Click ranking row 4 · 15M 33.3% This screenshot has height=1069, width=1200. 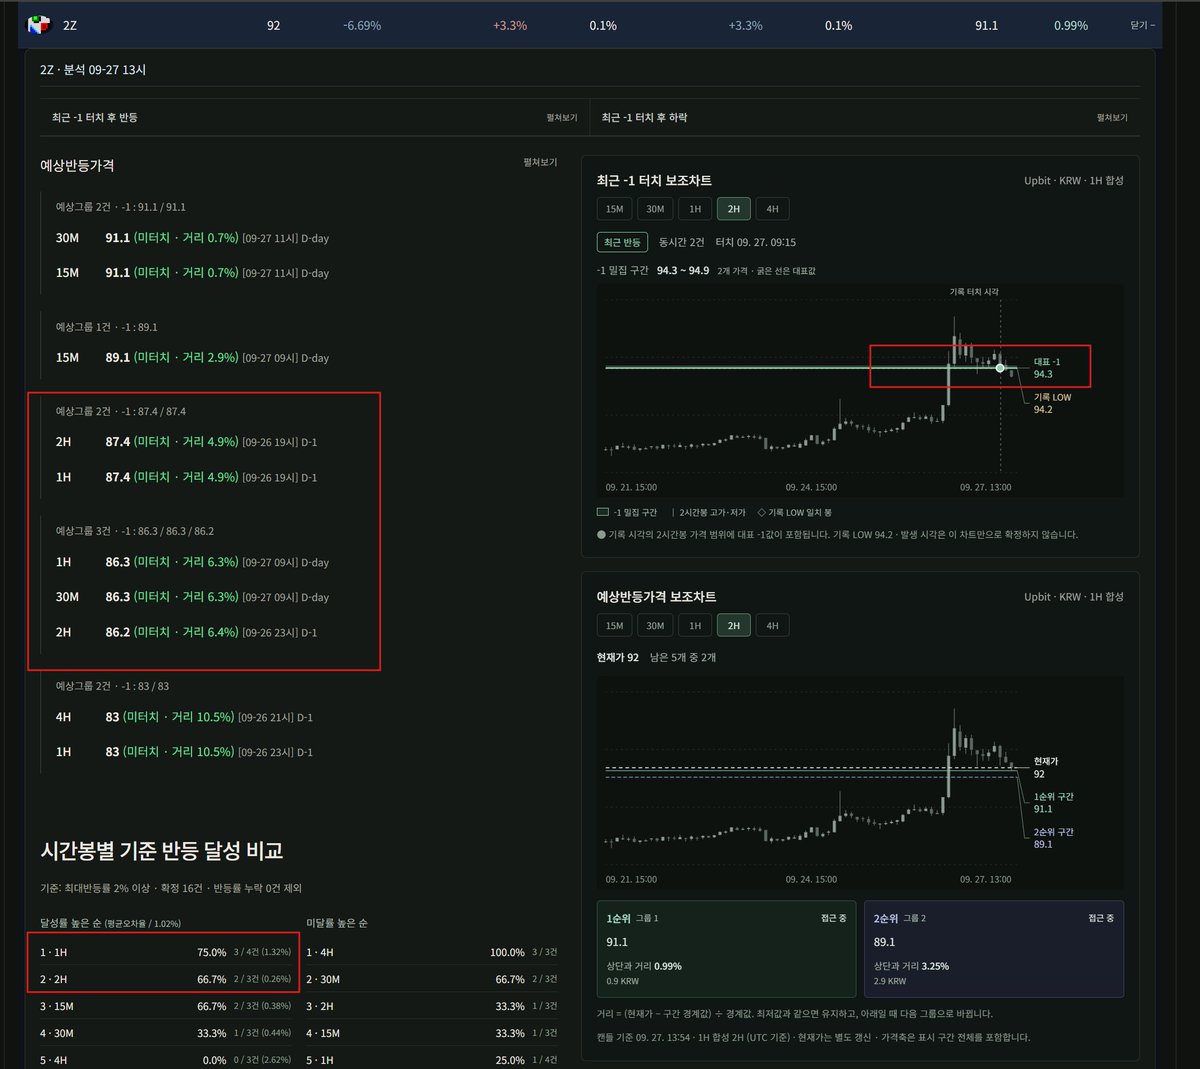pyautogui.click(x=432, y=1033)
